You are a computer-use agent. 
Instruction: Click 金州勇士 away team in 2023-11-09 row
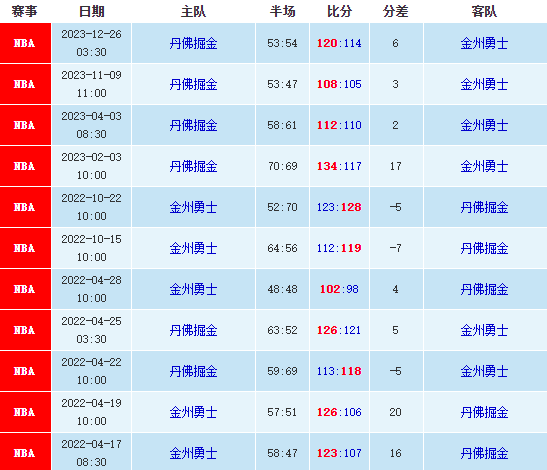tap(484, 84)
